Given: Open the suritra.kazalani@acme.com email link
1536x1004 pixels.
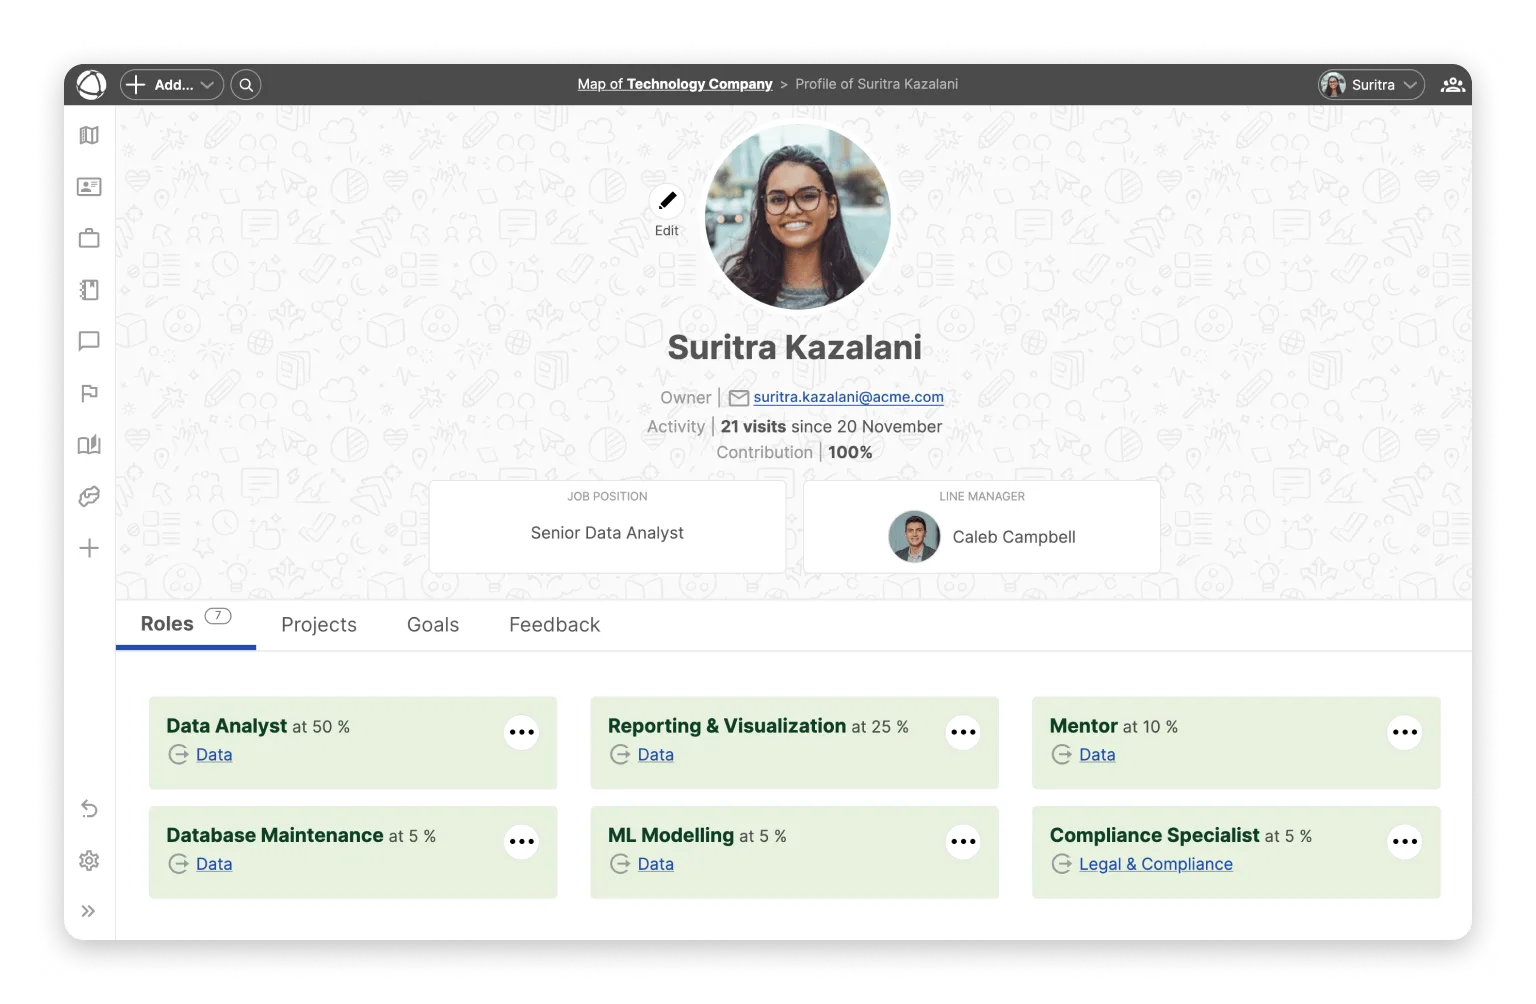Looking at the screenshot, I should 848,397.
